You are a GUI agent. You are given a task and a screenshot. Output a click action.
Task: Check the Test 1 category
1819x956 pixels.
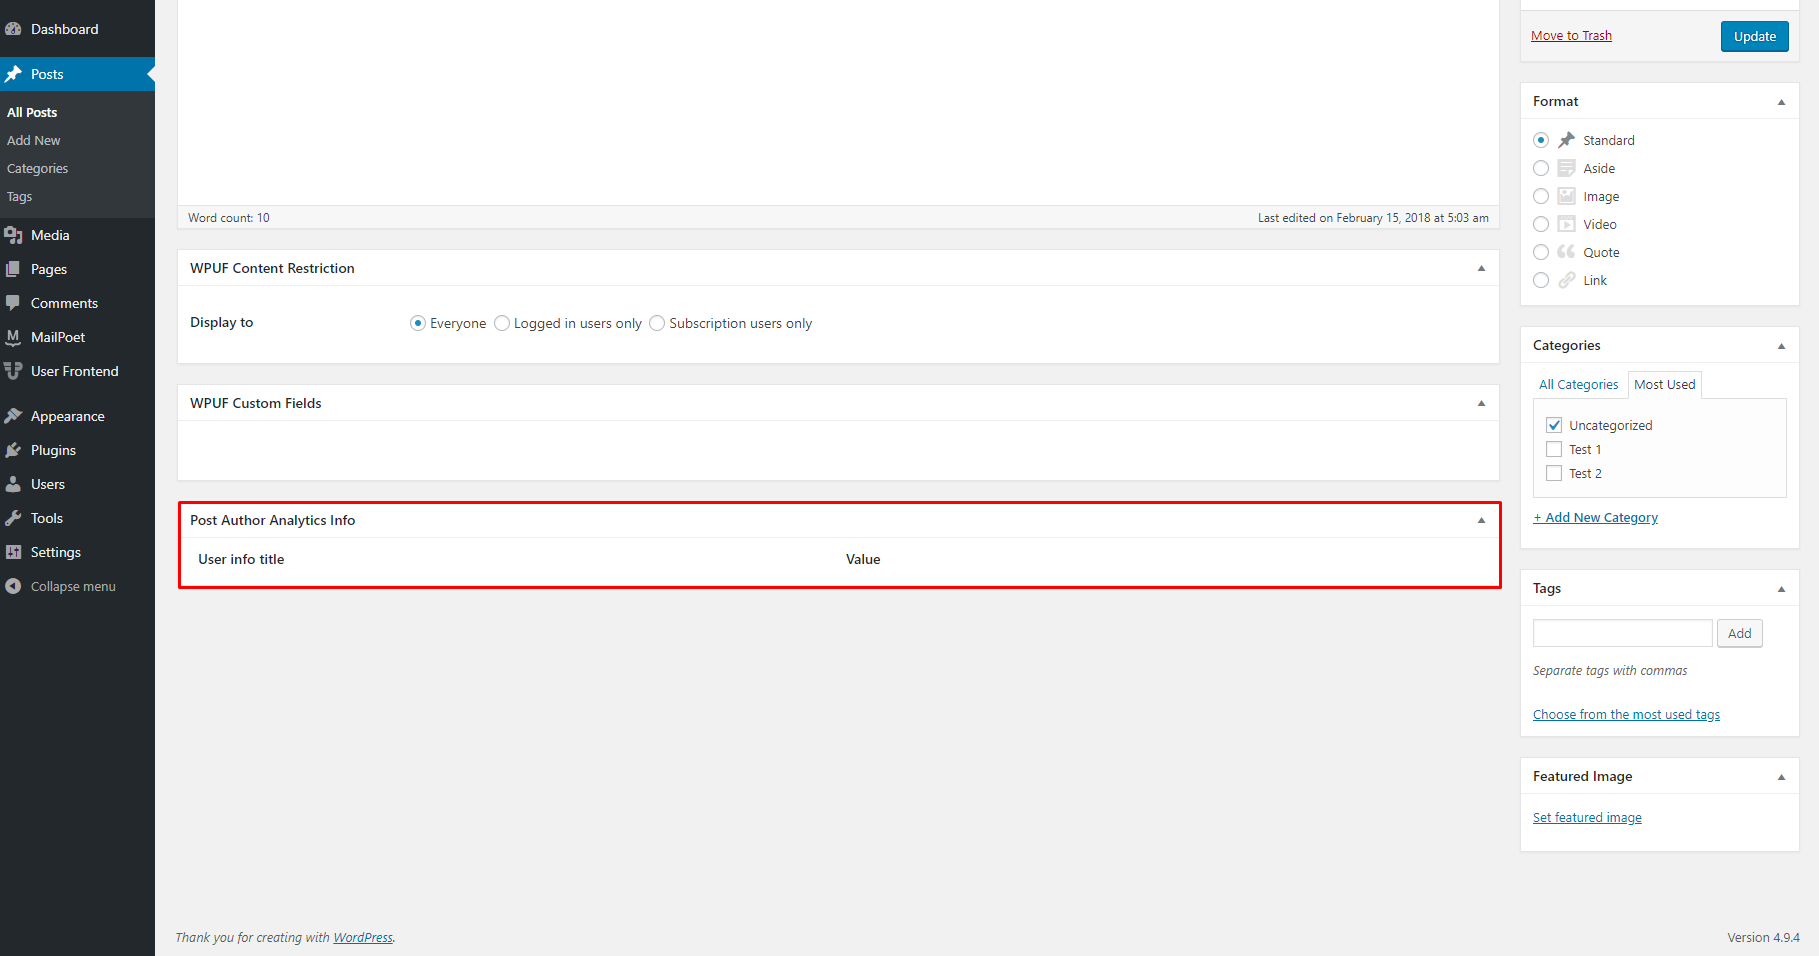tap(1554, 449)
